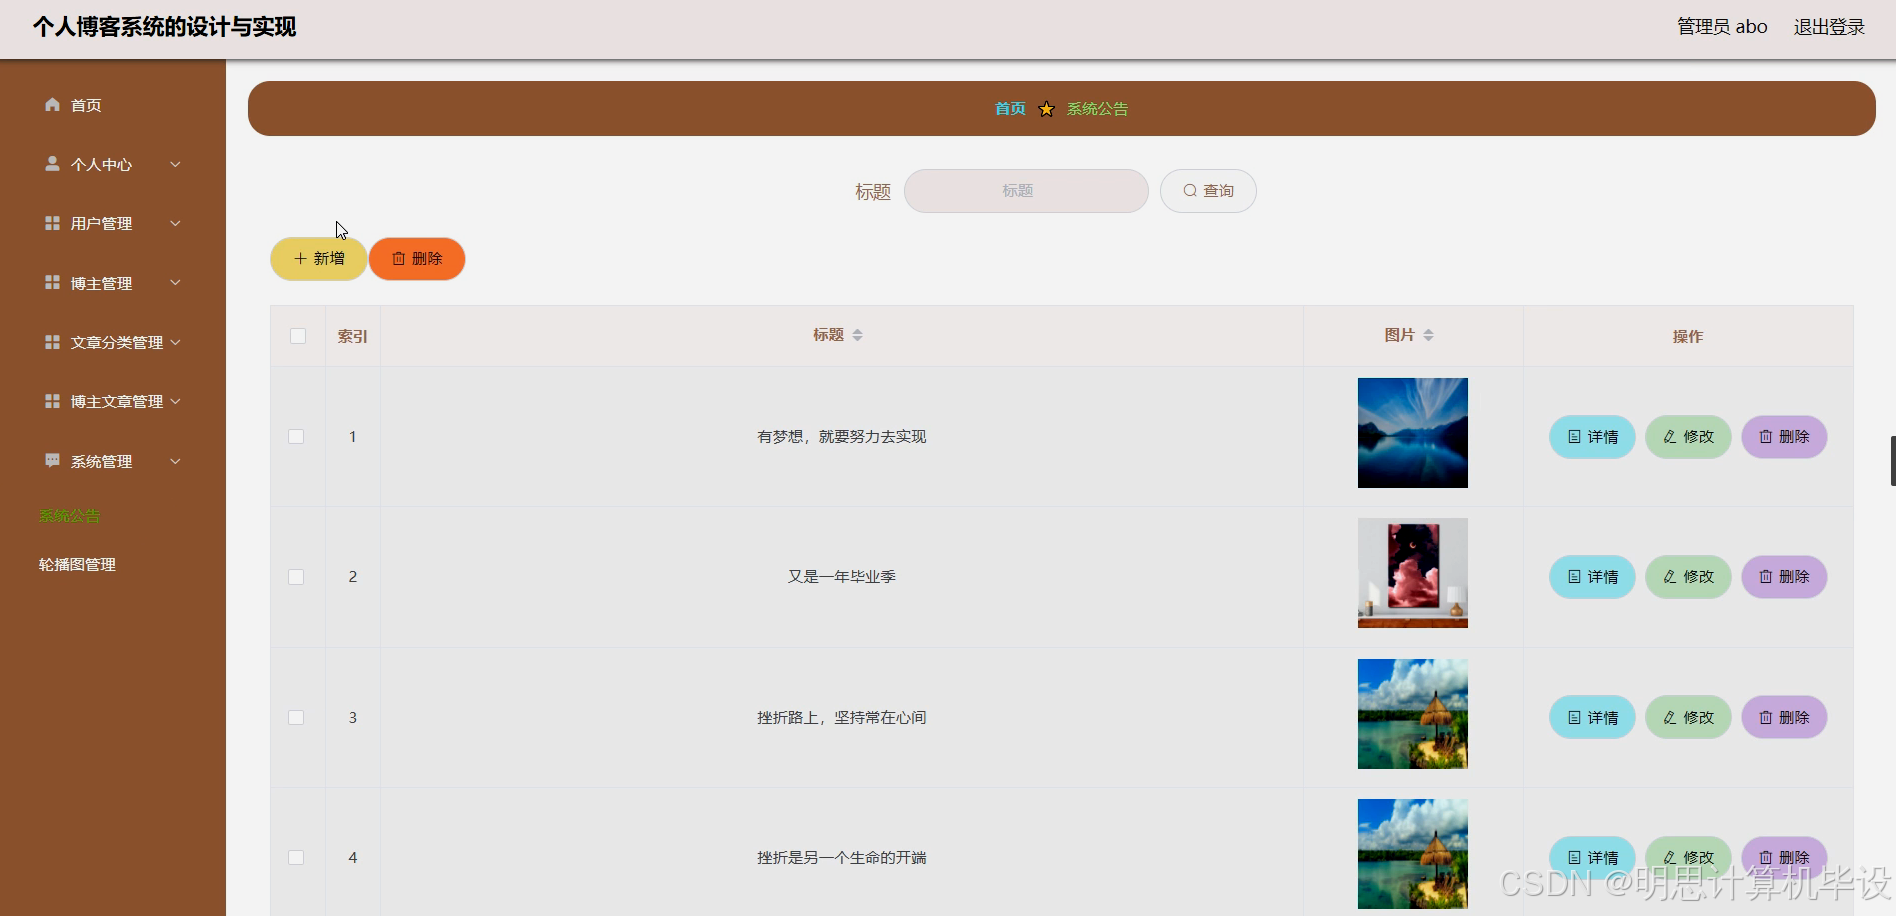Click the blue lake thumbnail in row 1
1896x916 pixels.
[1413, 433]
